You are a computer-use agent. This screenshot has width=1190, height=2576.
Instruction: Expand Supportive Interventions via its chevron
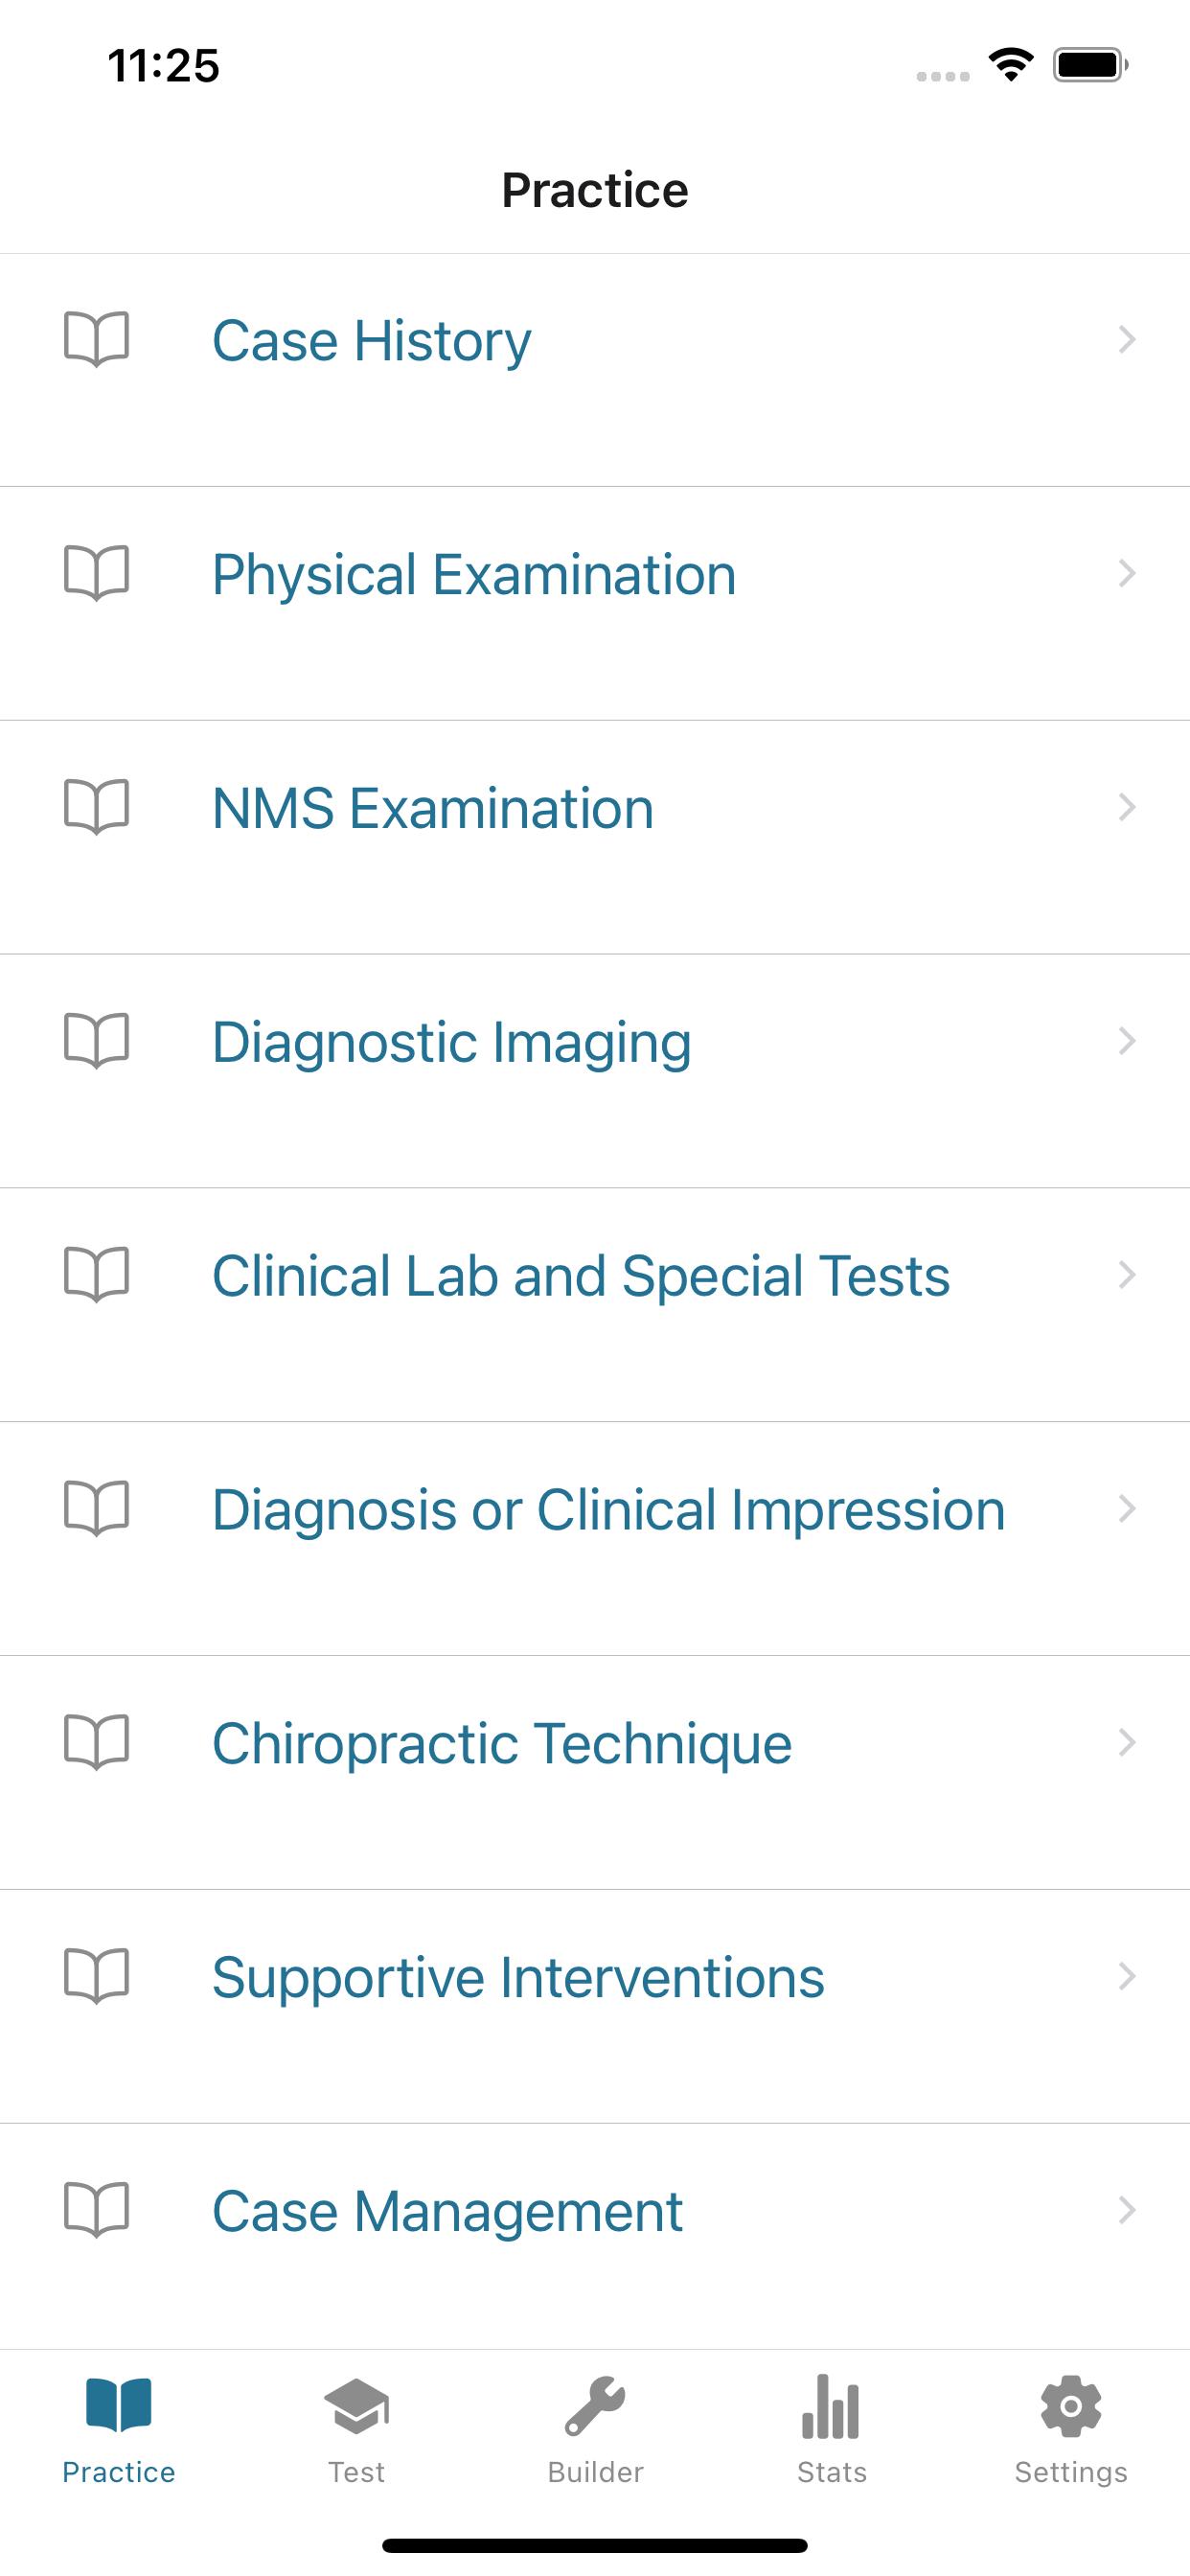(x=1127, y=1976)
